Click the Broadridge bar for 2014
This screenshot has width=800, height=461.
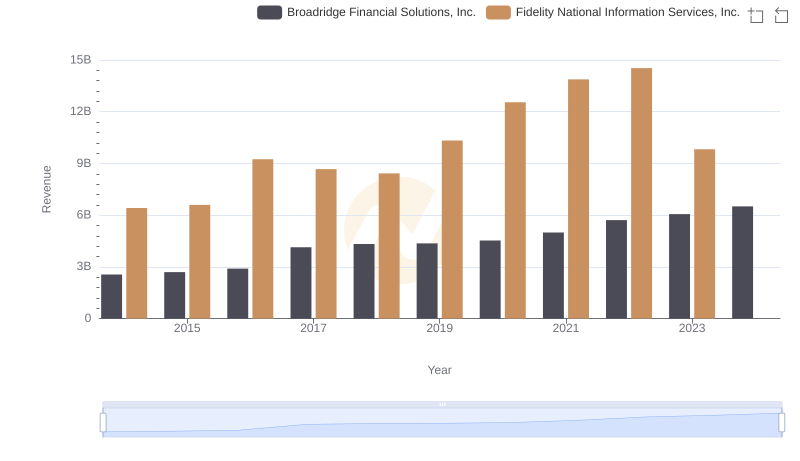pyautogui.click(x=111, y=297)
